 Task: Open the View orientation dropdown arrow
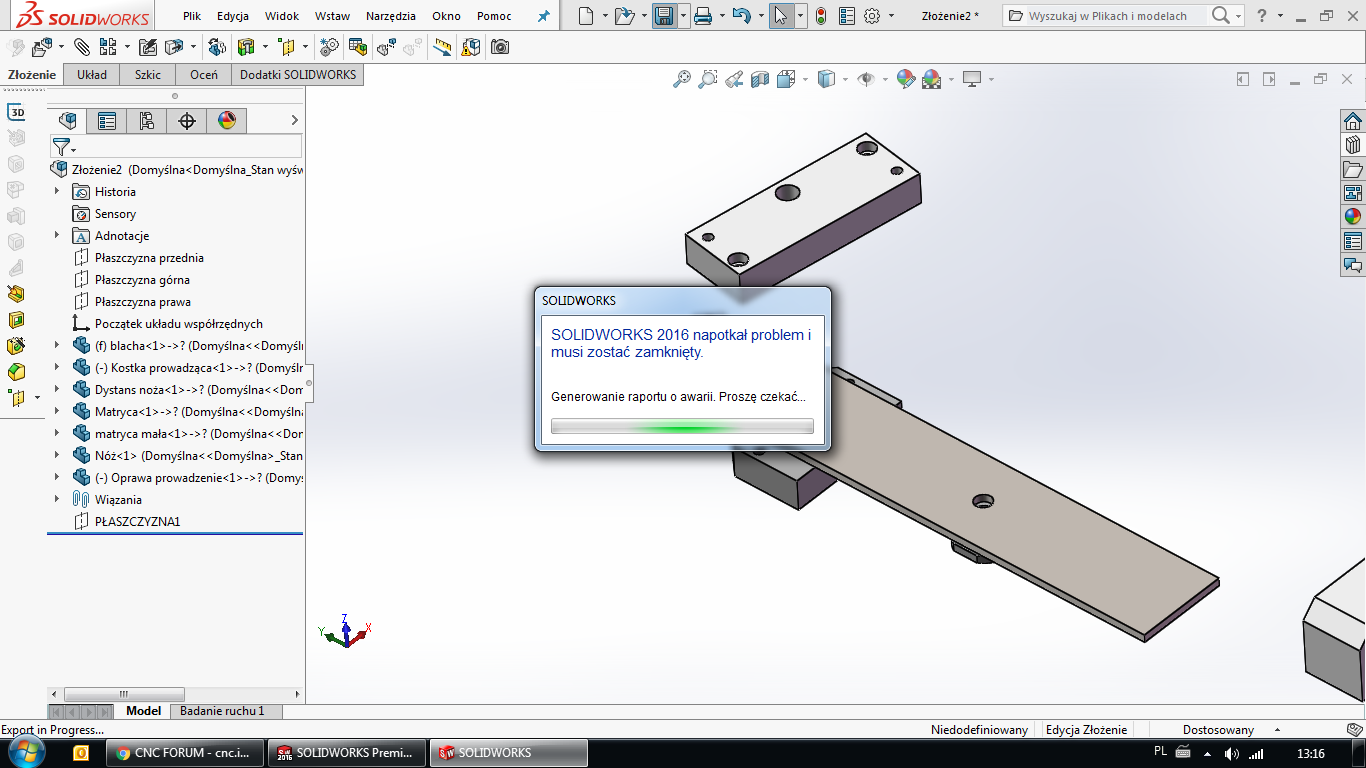pyautogui.click(x=805, y=79)
